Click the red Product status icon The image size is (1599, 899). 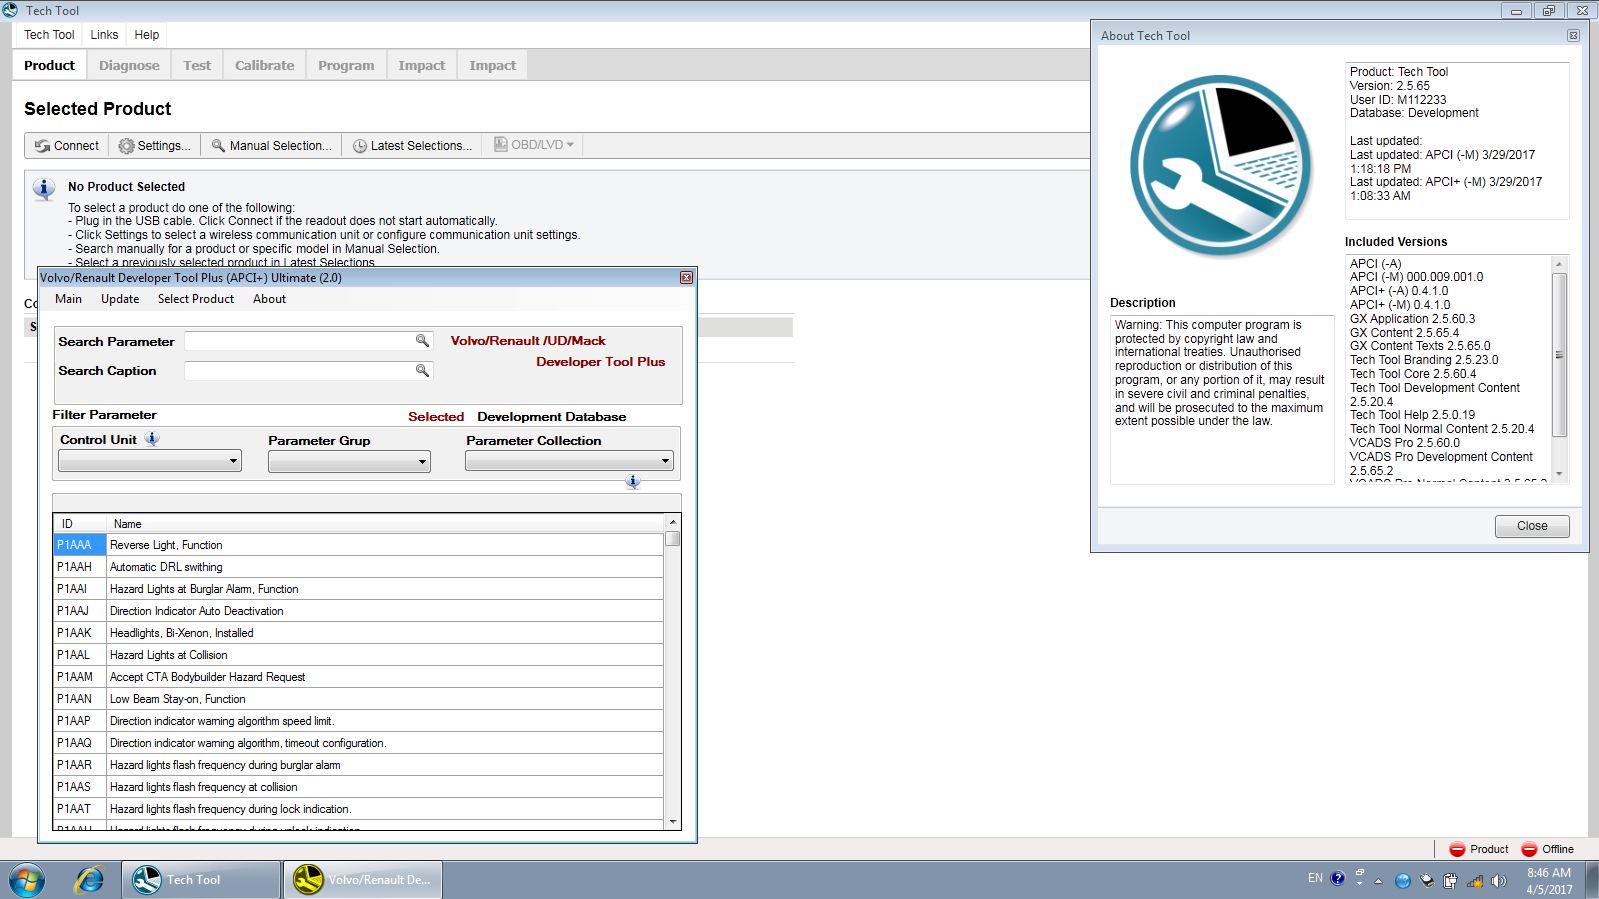[x=1457, y=849]
